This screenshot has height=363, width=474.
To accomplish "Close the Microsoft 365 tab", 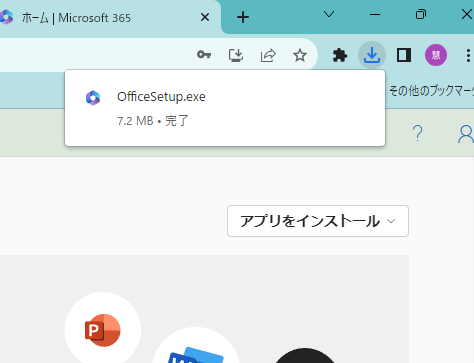I will tap(205, 17).
